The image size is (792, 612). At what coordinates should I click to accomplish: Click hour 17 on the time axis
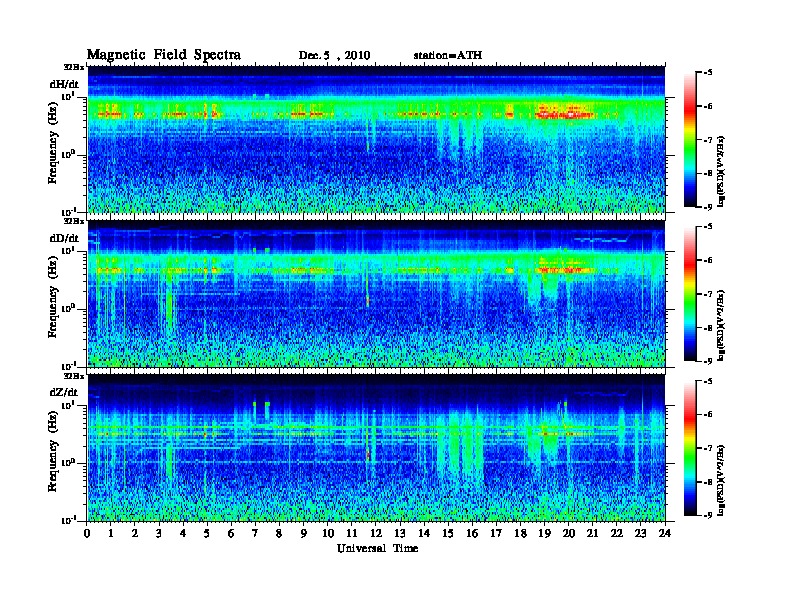496,533
